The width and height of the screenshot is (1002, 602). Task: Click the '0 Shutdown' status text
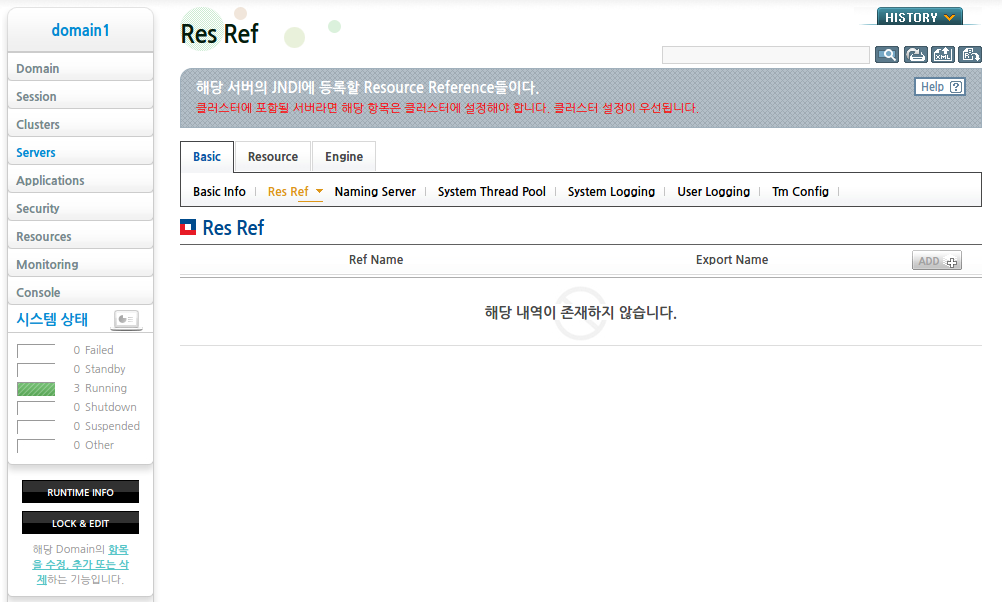pyautogui.click(x=105, y=407)
